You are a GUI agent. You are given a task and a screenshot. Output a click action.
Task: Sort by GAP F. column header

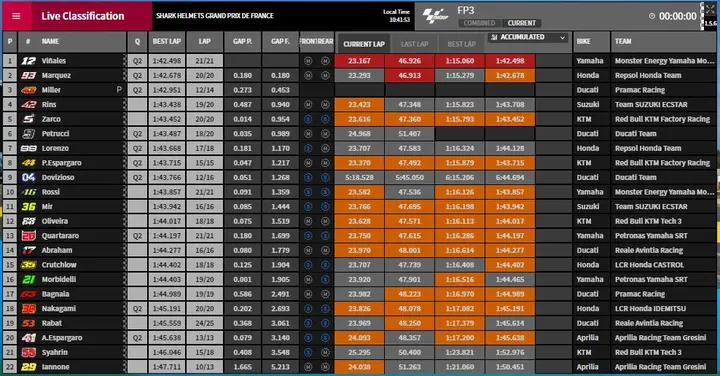tap(280, 41)
